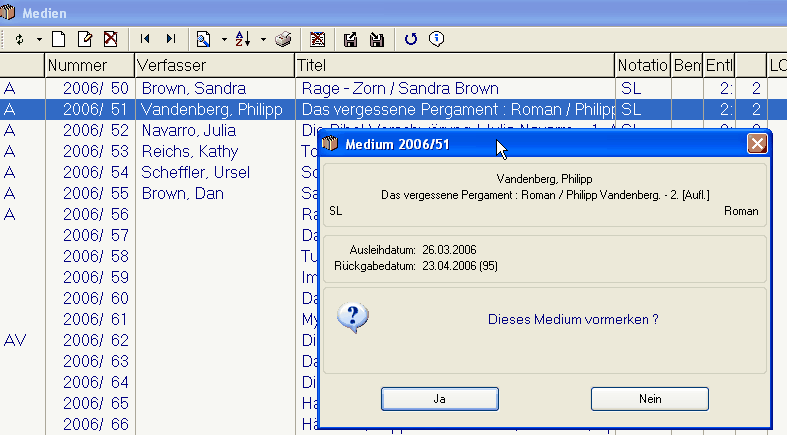Close the Medium 2006/51 dialog

pos(757,143)
